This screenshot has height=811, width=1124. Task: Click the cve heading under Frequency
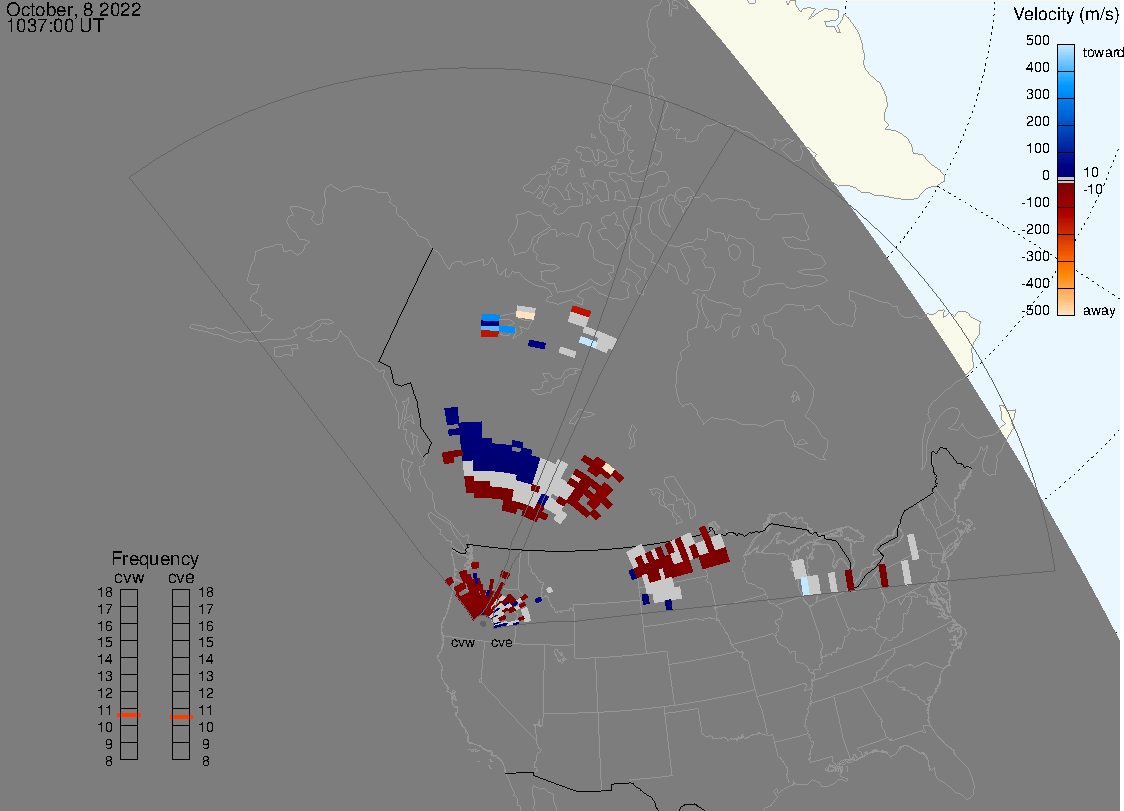click(181, 577)
